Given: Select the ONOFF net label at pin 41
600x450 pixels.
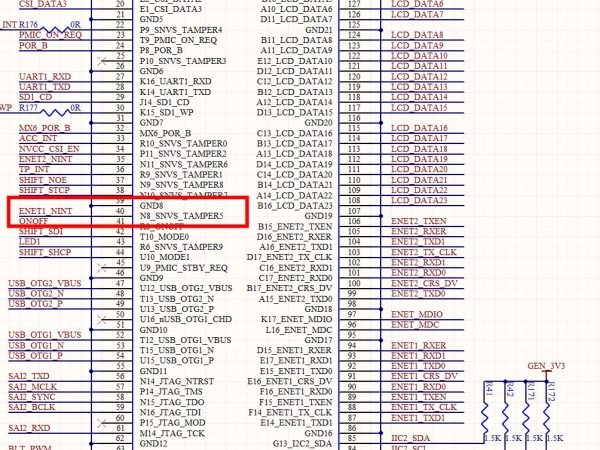Looking at the screenshot, I should [33, 222].
